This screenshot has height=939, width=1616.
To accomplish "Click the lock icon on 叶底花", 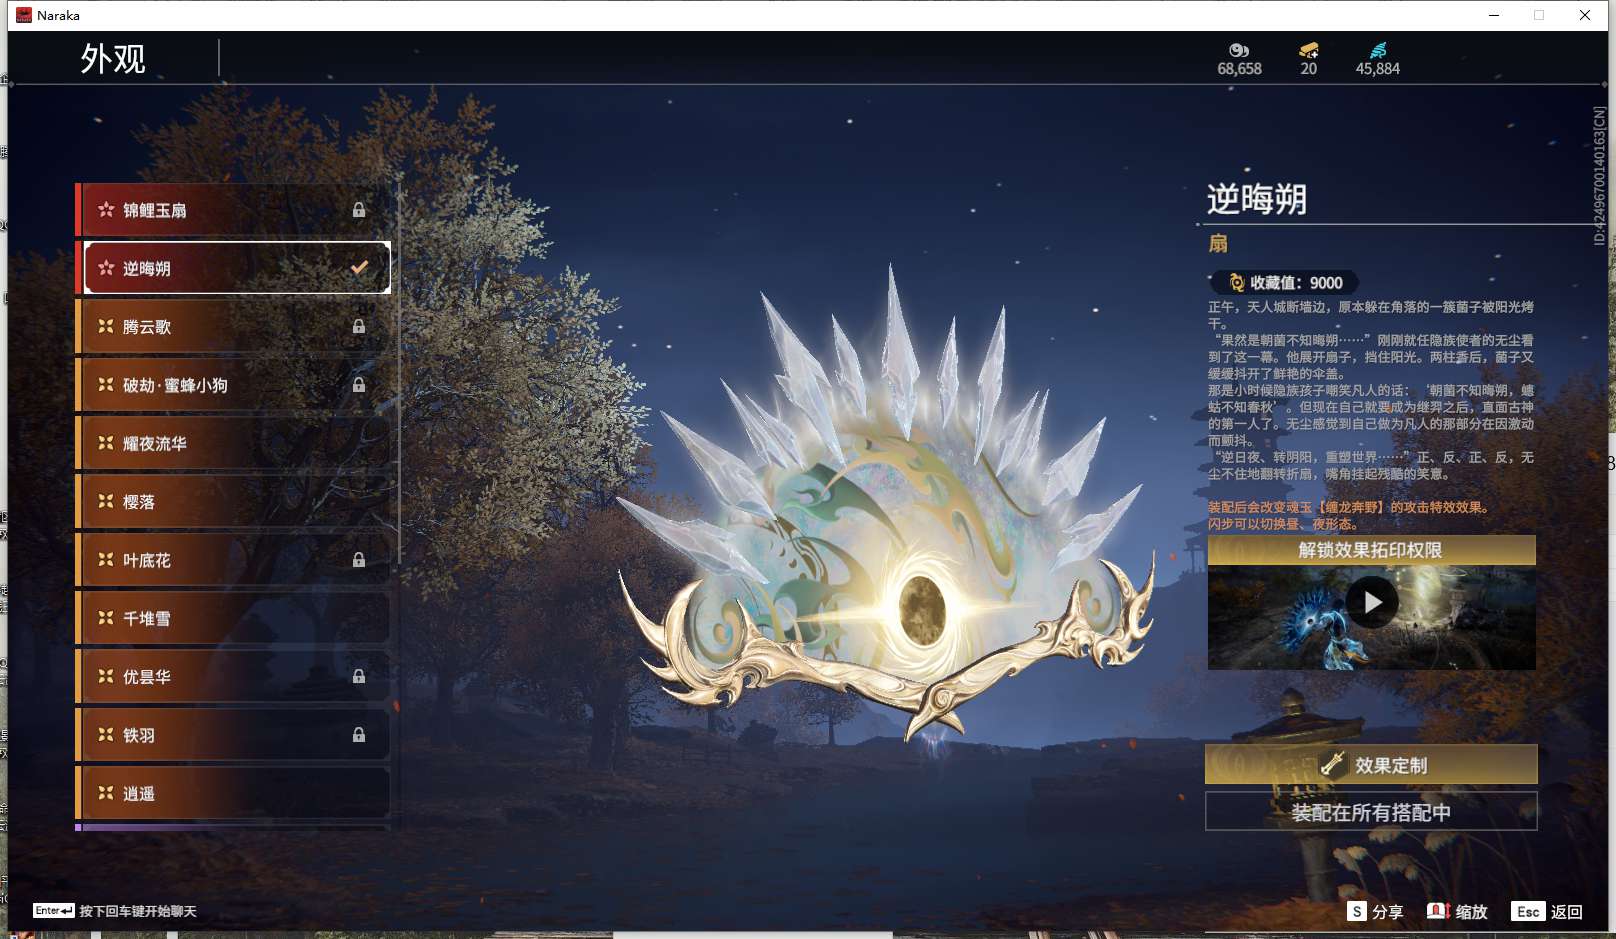I will coord(359,560).
